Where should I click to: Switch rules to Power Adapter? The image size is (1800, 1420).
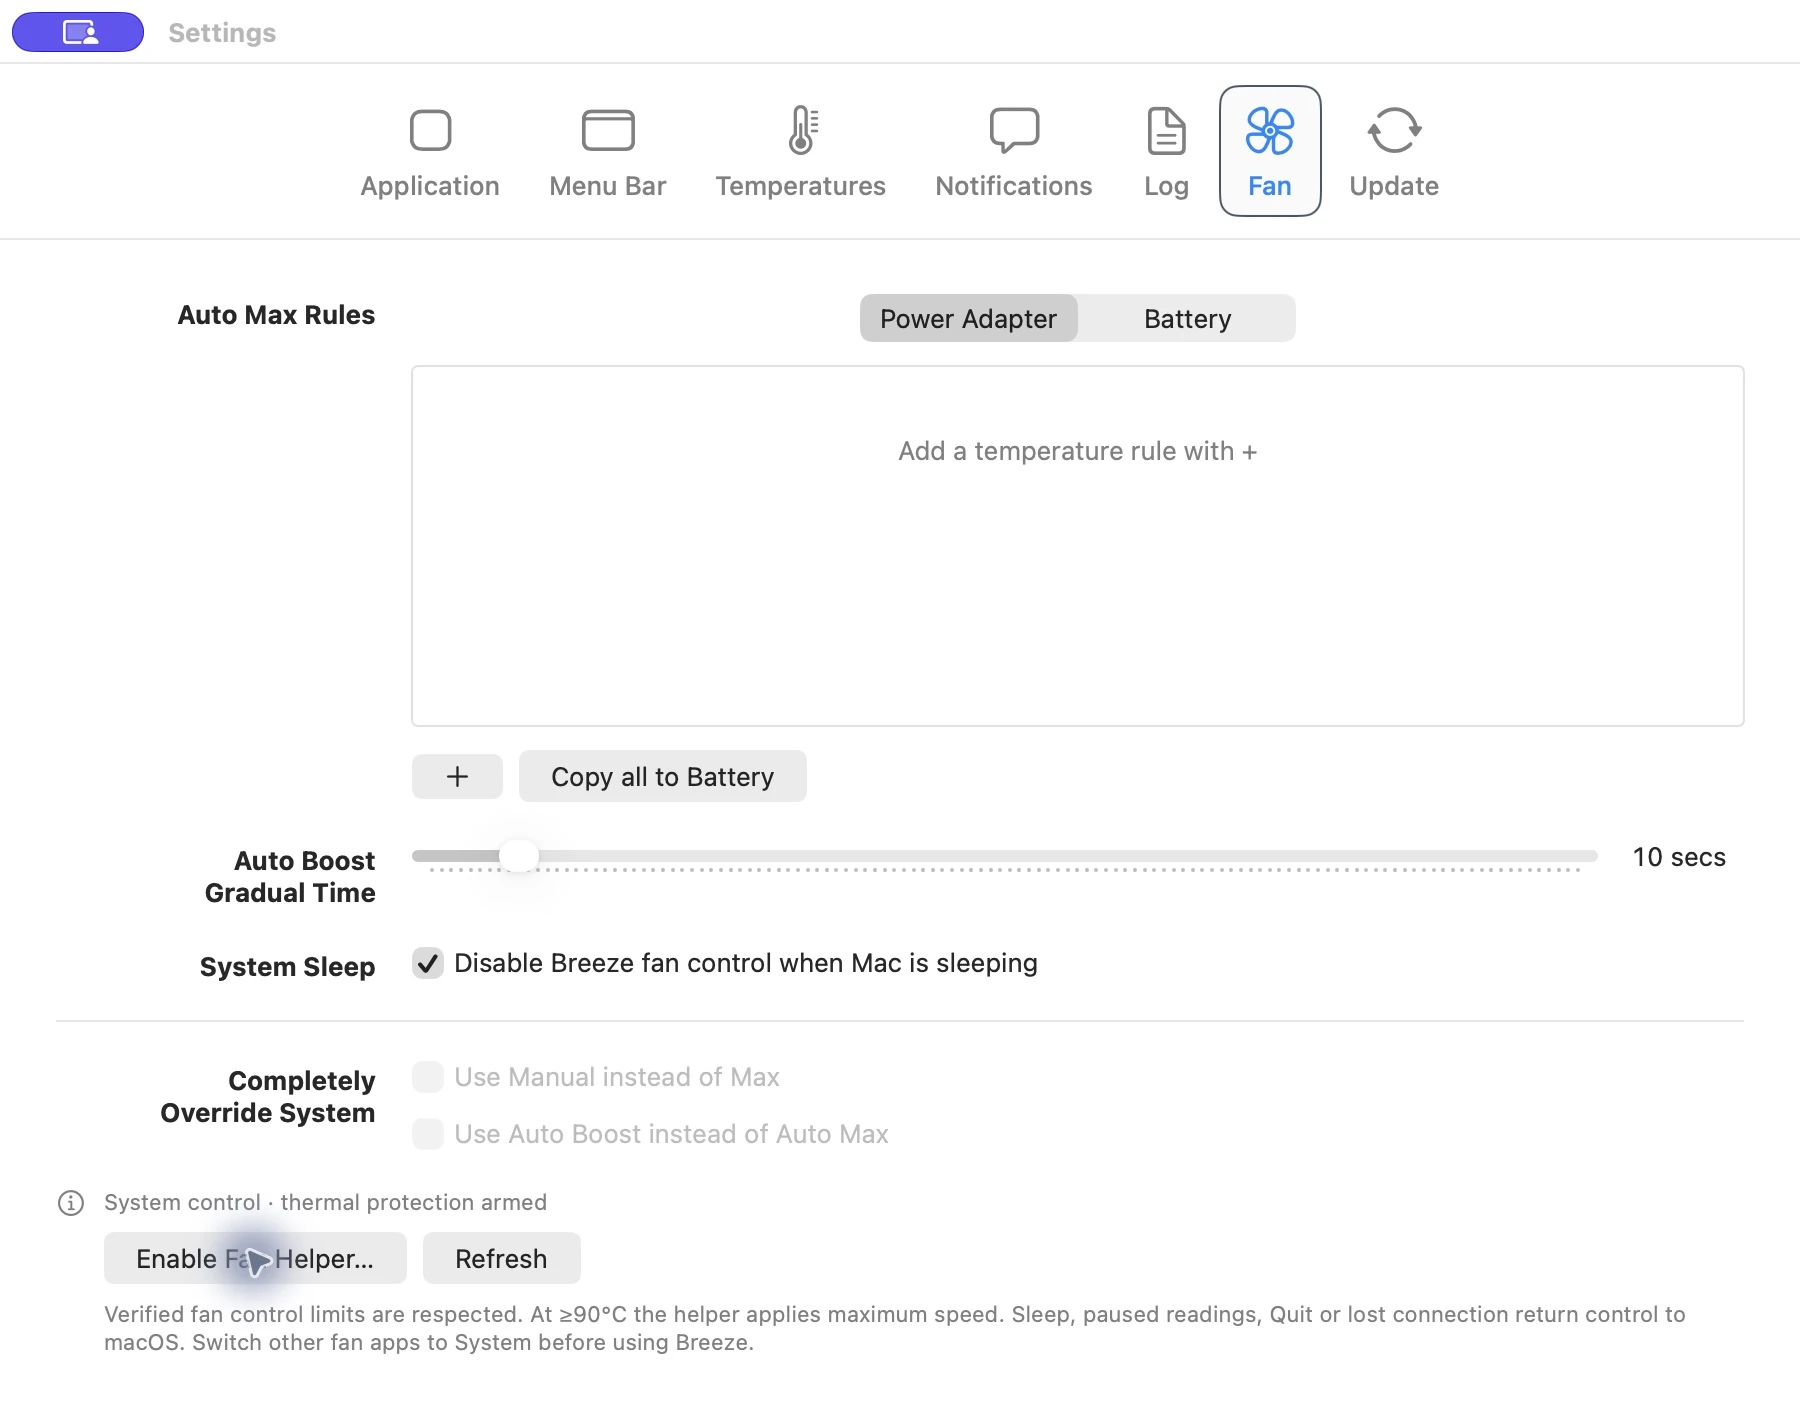tap(968, 318)
